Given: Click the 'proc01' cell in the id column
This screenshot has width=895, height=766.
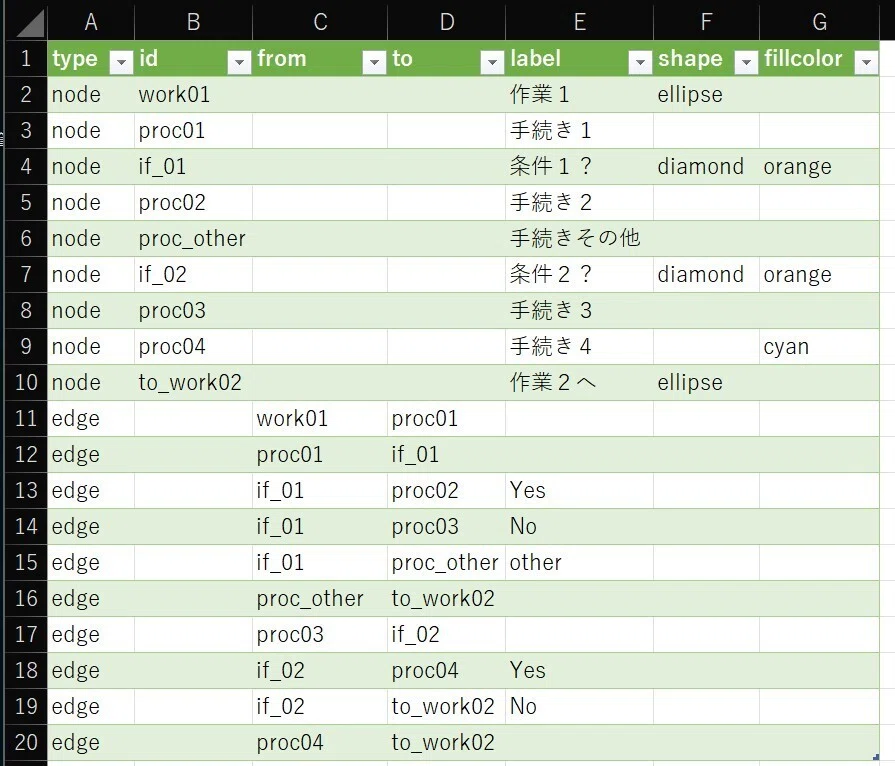Looking at the screenshot, I should [x=193, y=131].
